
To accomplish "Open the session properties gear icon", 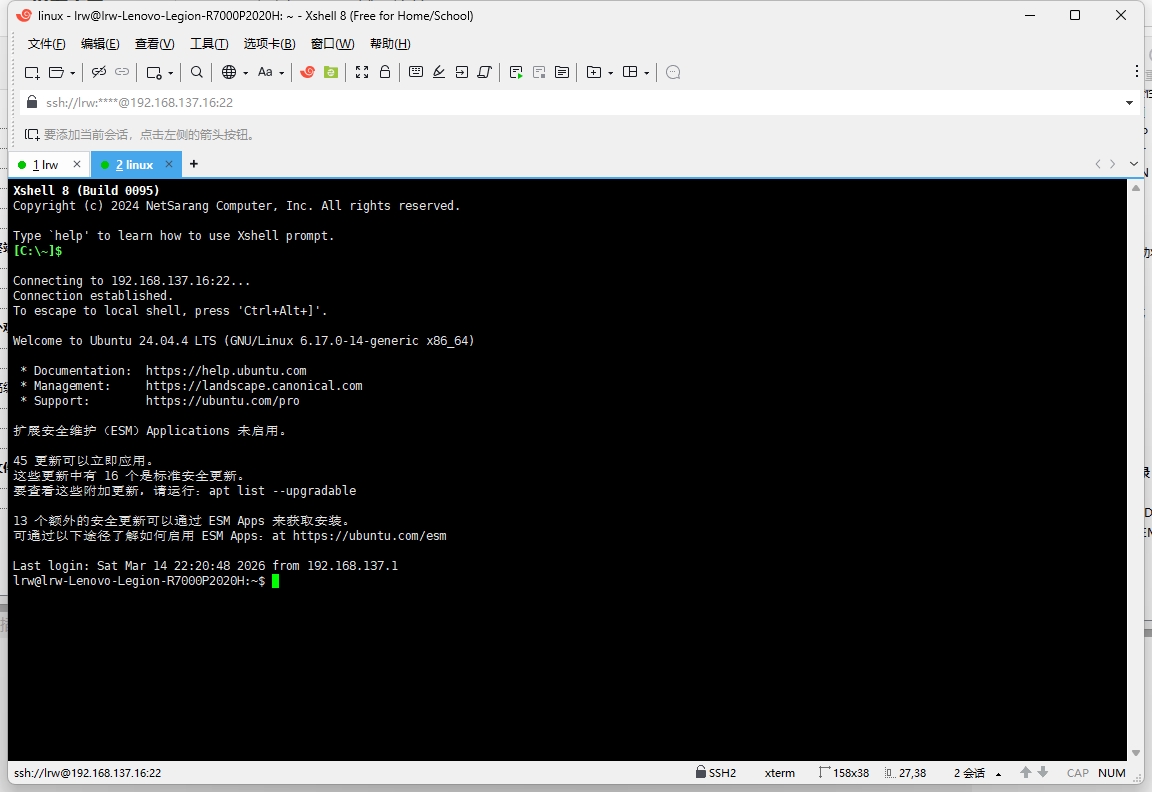I will point(154,72).
